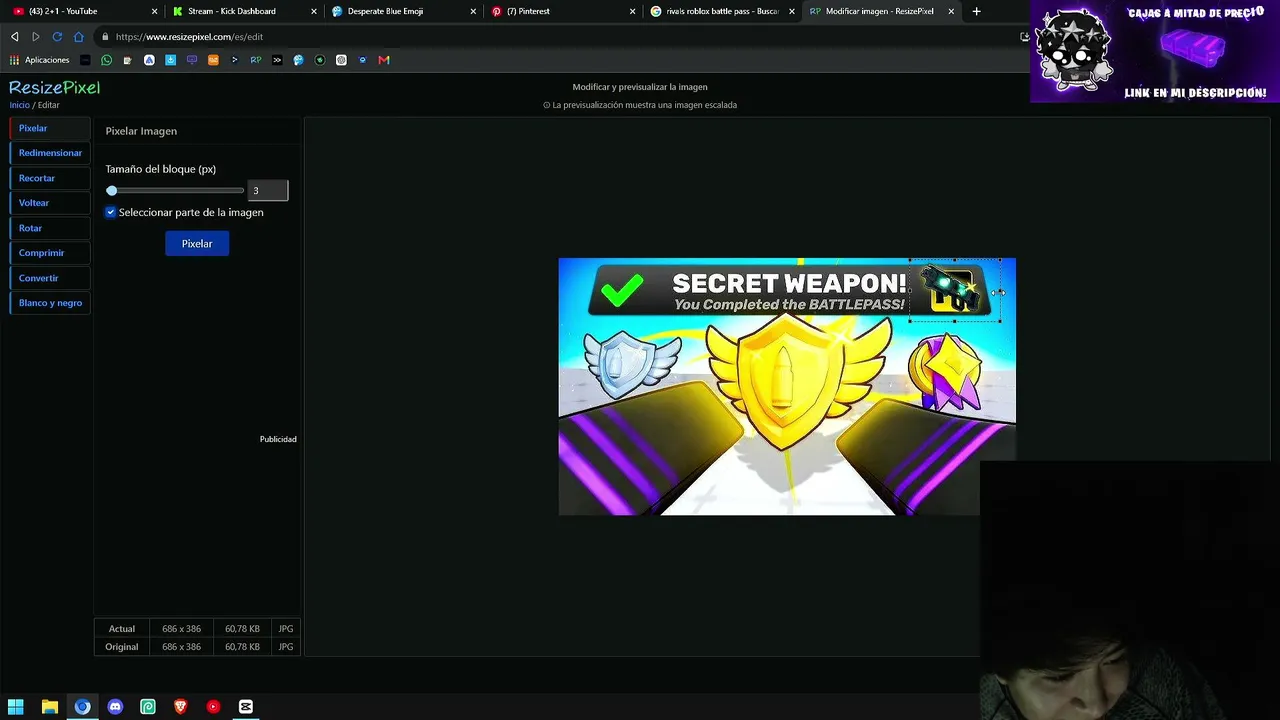Open the blue emoji face bookmark

point(298,60)
